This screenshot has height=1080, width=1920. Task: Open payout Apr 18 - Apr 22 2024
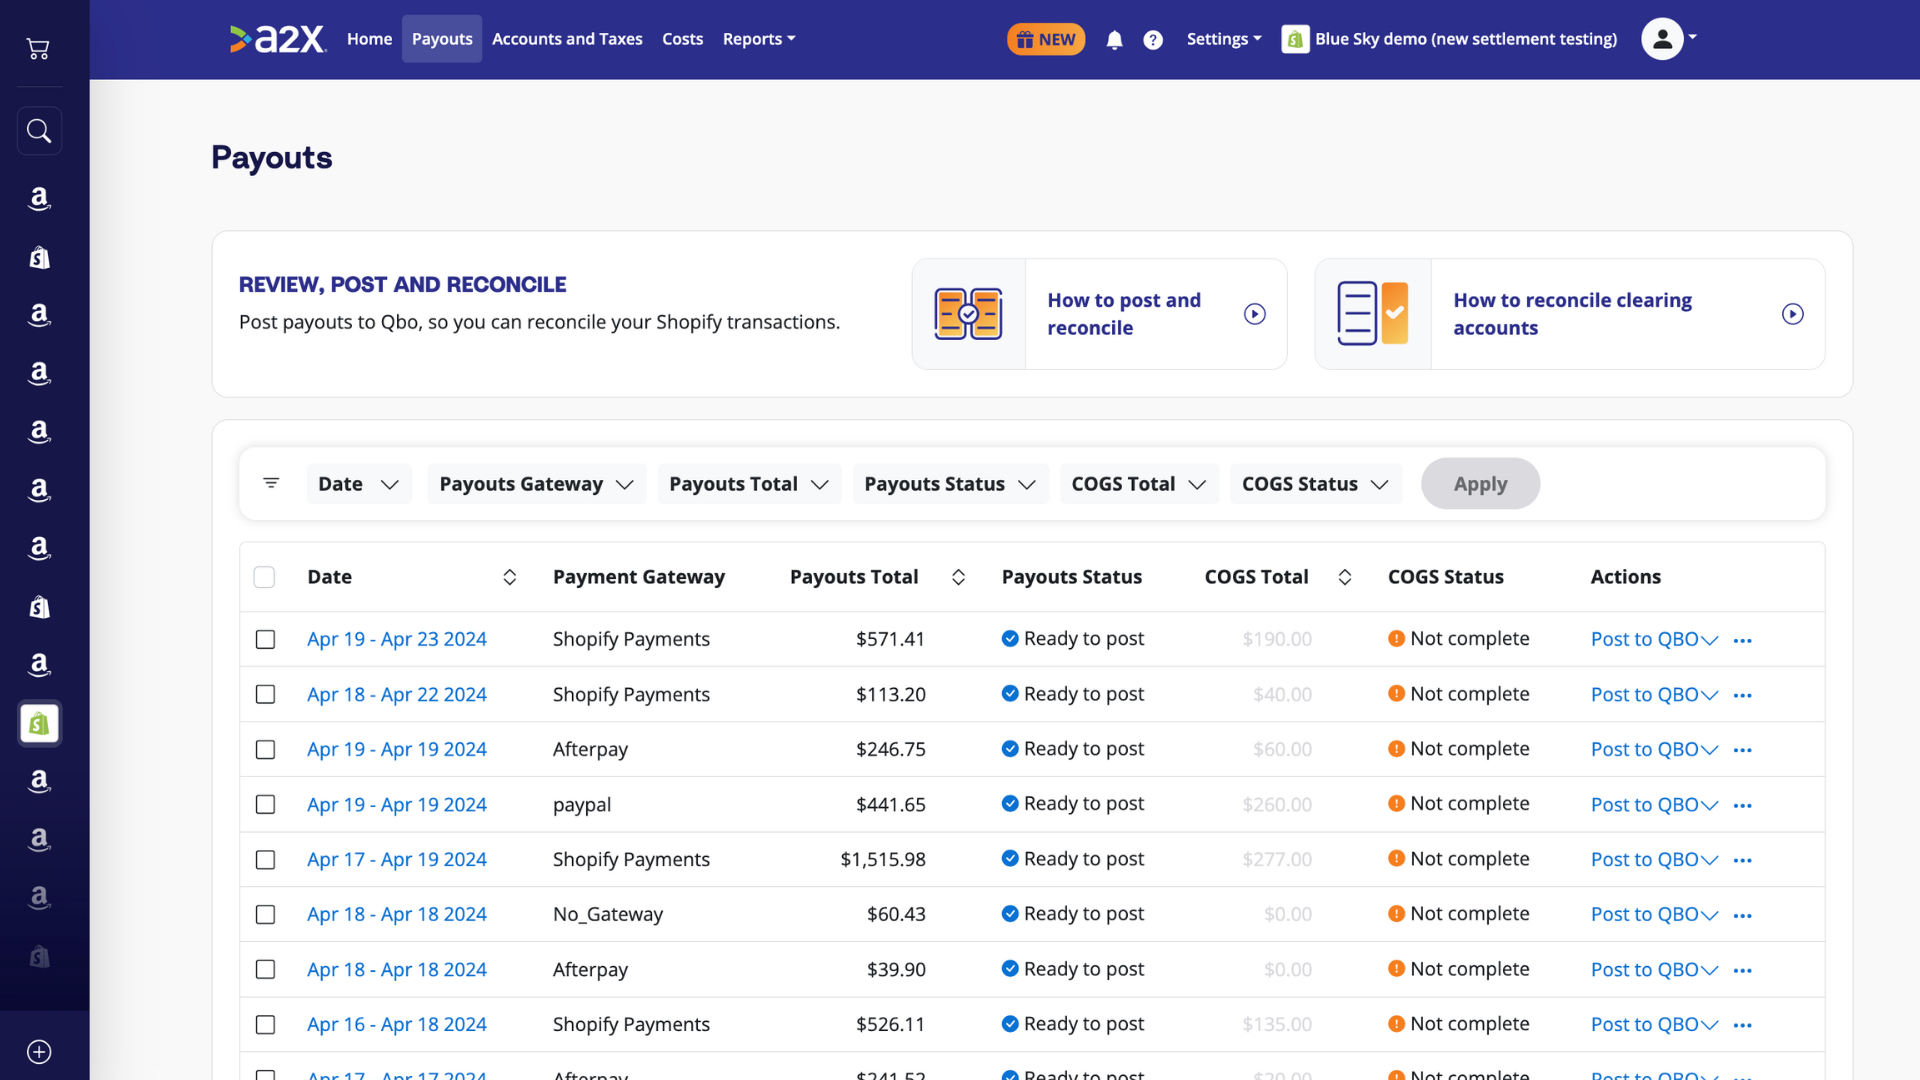pos(397,694)
